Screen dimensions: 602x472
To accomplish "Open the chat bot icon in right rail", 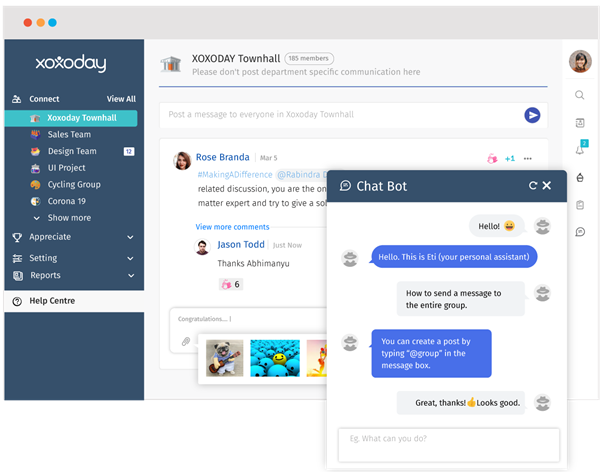I will 580,232.
